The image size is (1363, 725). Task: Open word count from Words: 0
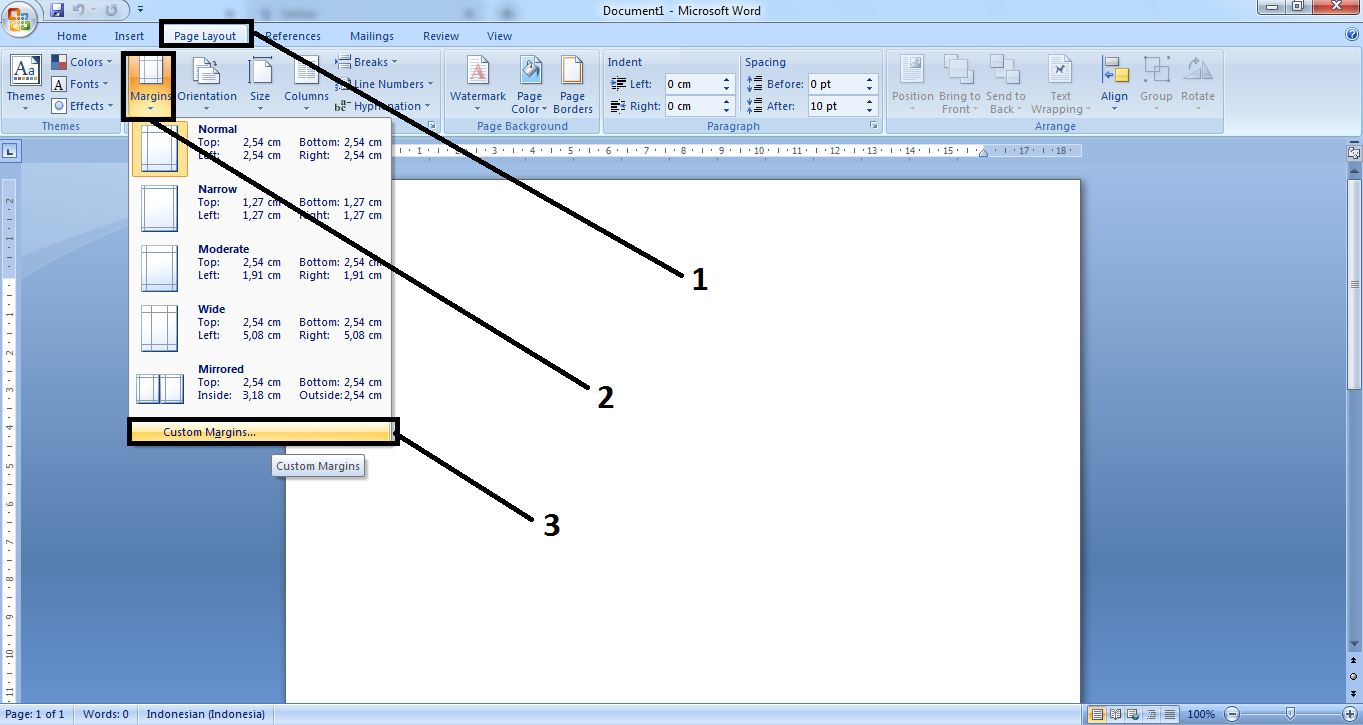point(106,715)
